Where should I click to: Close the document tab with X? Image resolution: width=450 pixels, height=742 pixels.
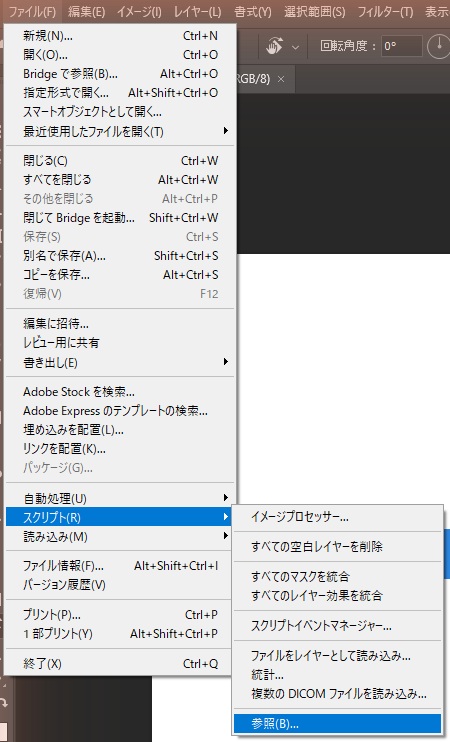[281, 79]
